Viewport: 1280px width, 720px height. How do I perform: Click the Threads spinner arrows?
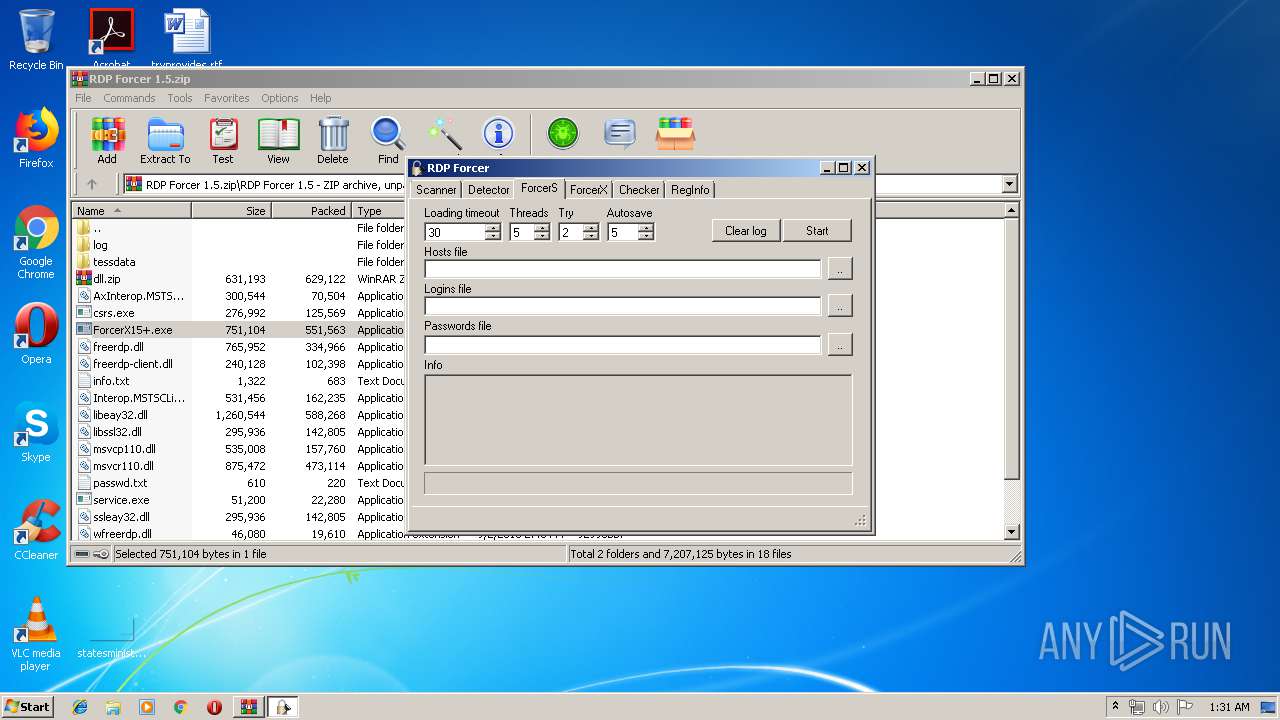point(542,232)
